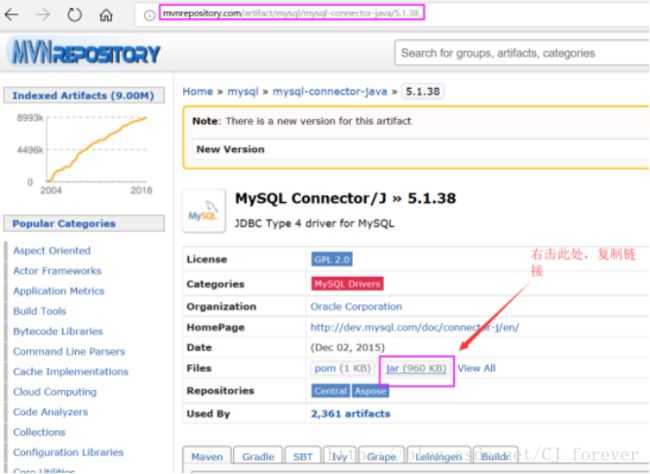Show site info via the address bar icon
The width and height of the screenshot is (650, 474).
pos(149,15)
